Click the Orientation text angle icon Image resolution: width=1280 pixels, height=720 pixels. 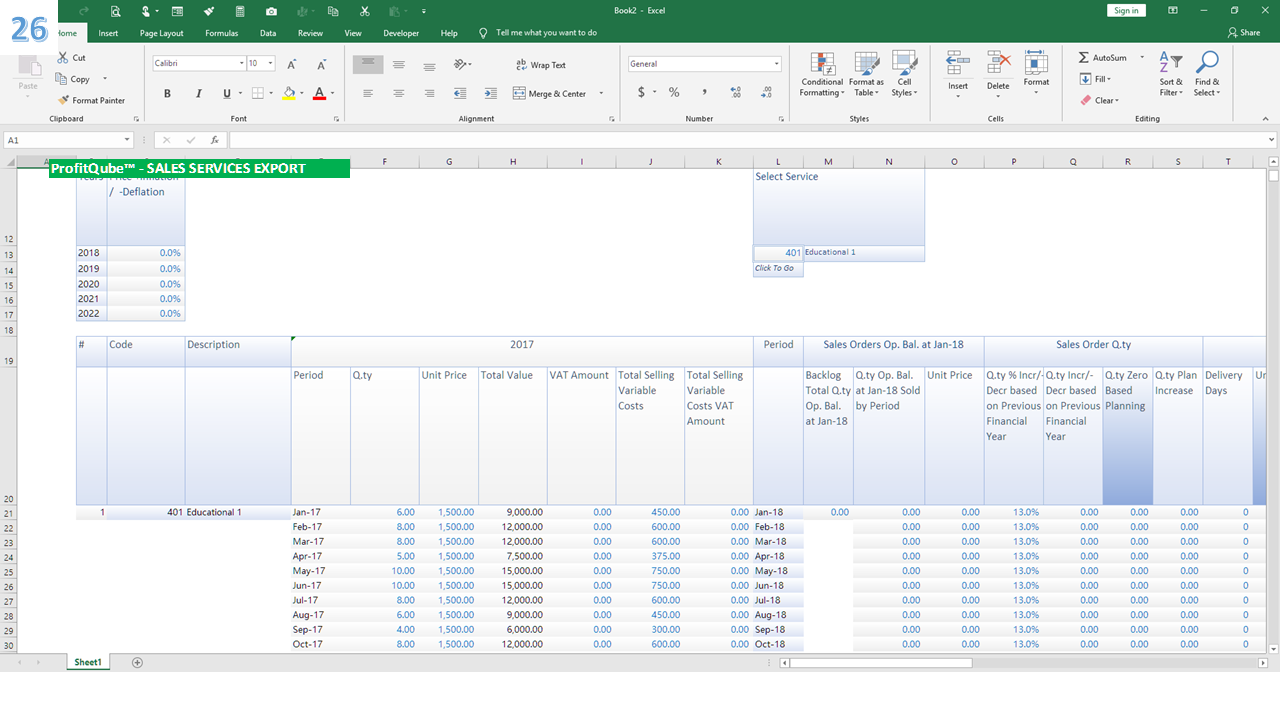461,64
